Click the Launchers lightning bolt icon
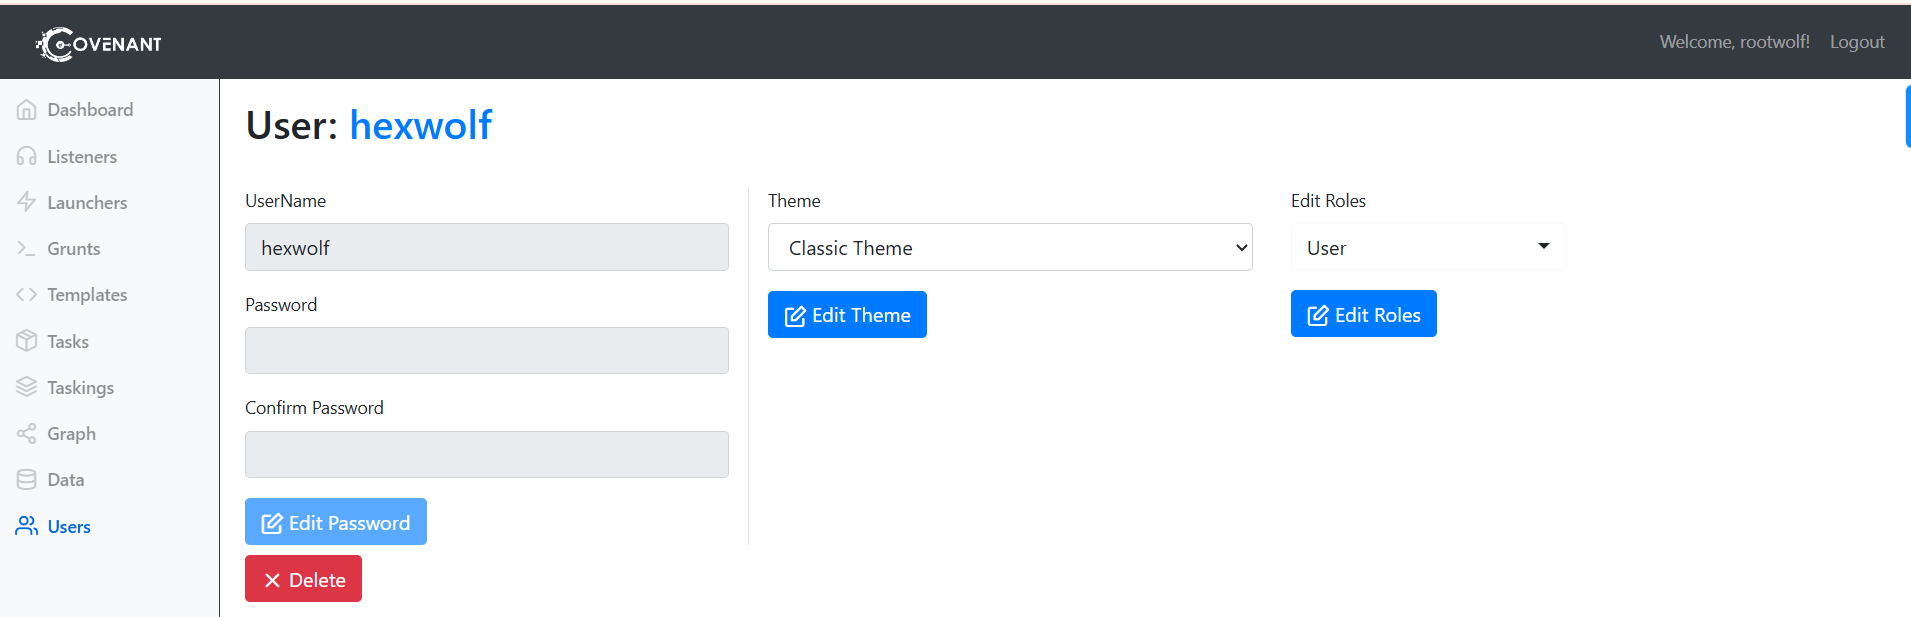The height and width of the screenshot is (617, 1911). (x=27, y=202)
